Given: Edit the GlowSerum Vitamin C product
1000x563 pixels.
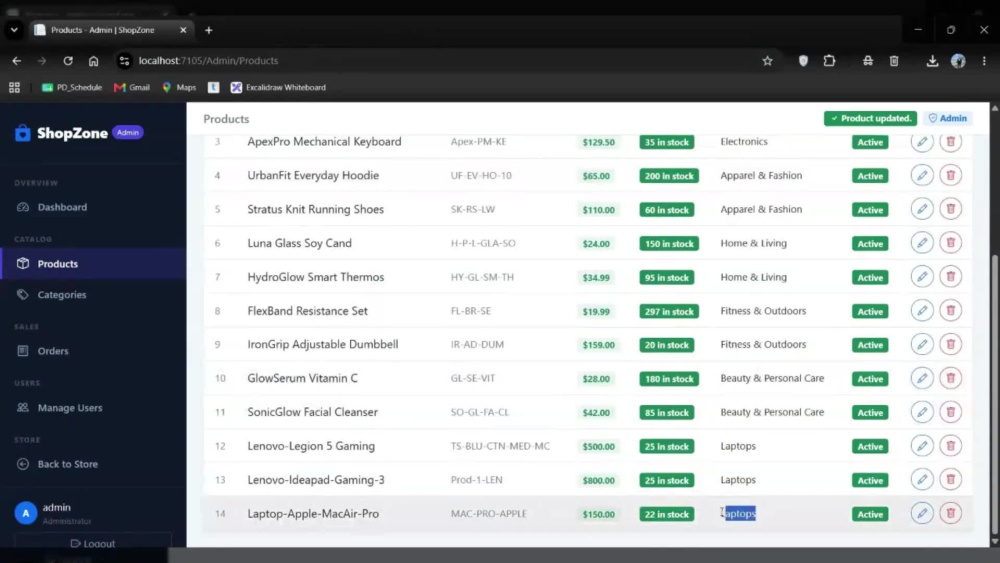Looking at the screenshot, I should pos(922,378).
